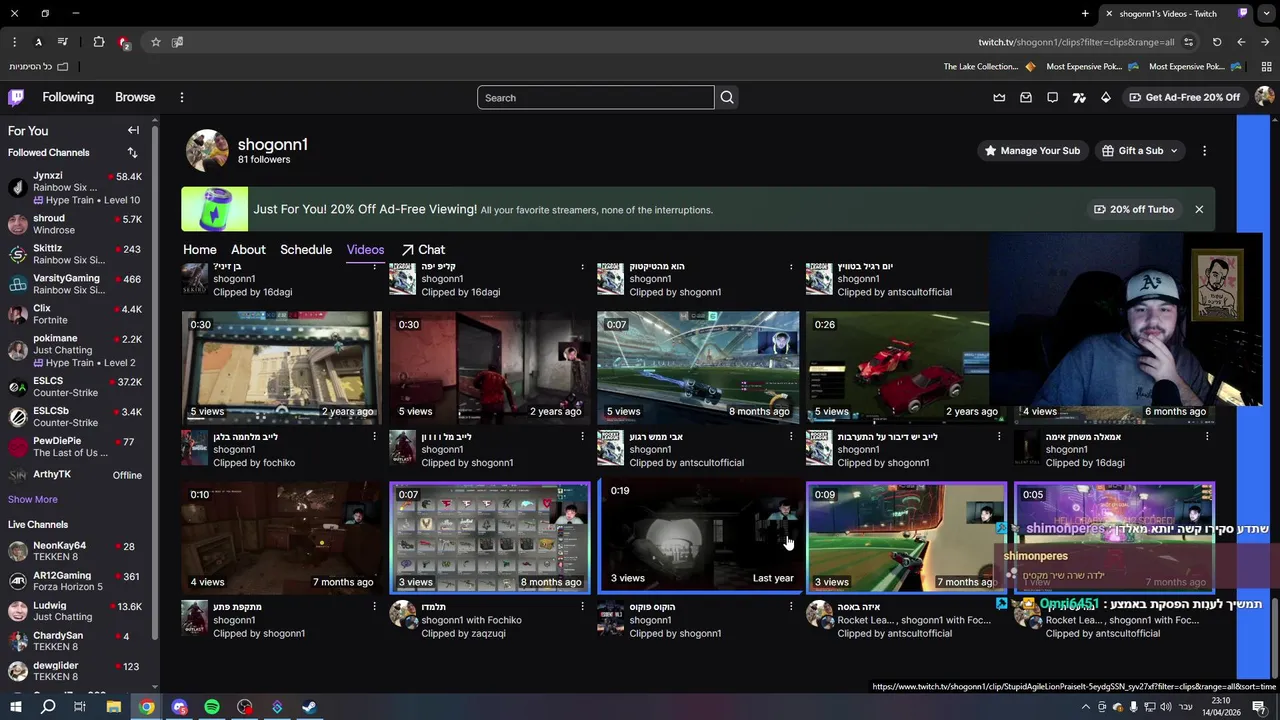Open the Chat popout tab
The height and width of the screenshot is (720, 1280).
(423, 249)
